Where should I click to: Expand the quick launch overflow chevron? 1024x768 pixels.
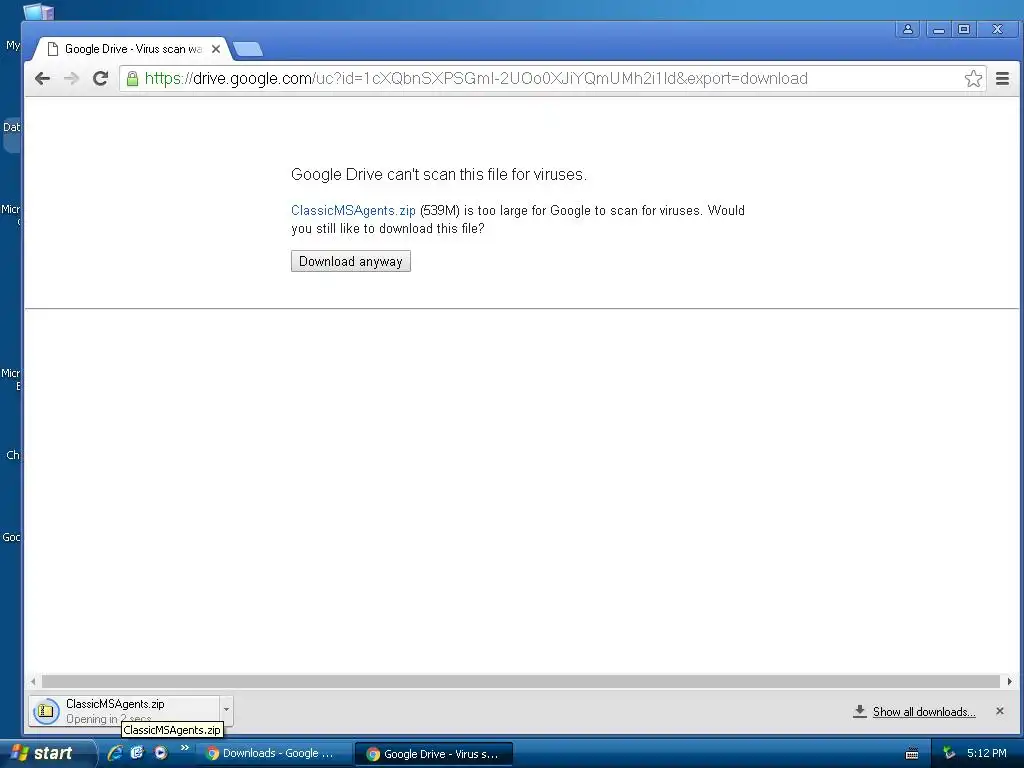(x=185, y=748)
